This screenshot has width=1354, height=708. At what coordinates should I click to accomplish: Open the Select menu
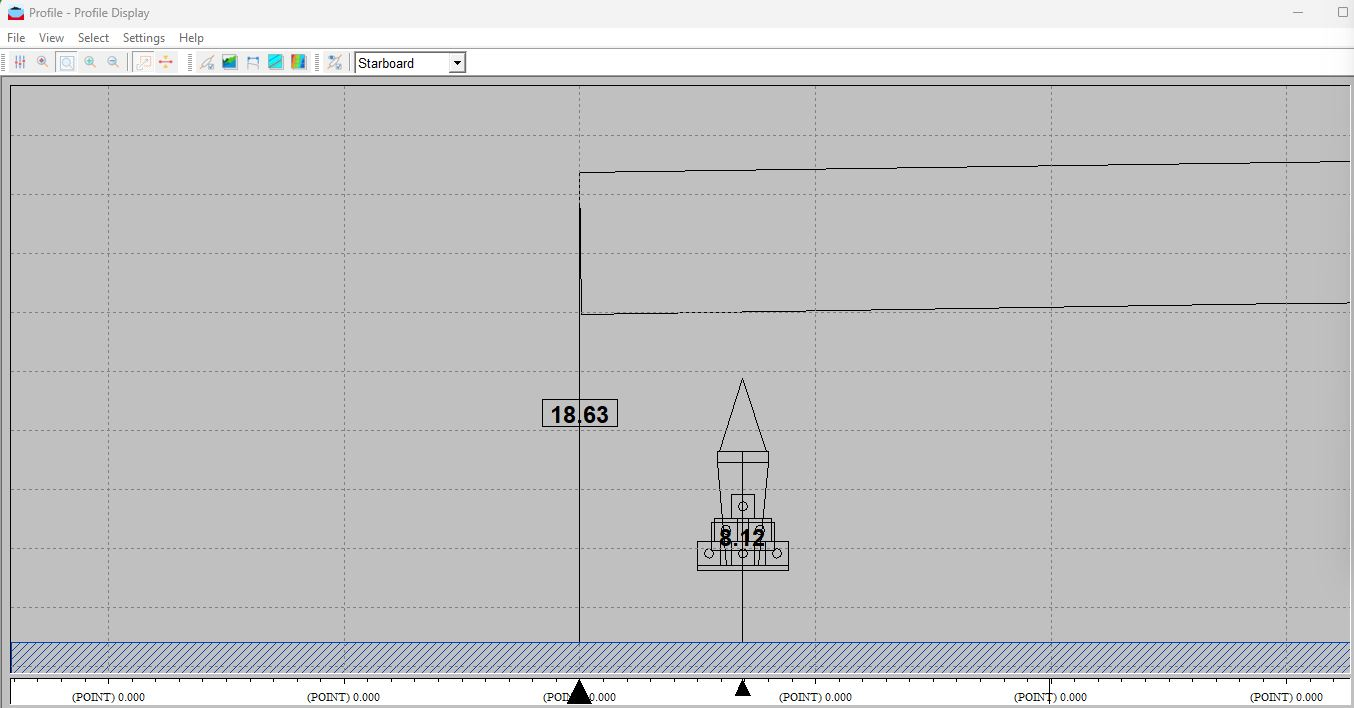[93, 38]
